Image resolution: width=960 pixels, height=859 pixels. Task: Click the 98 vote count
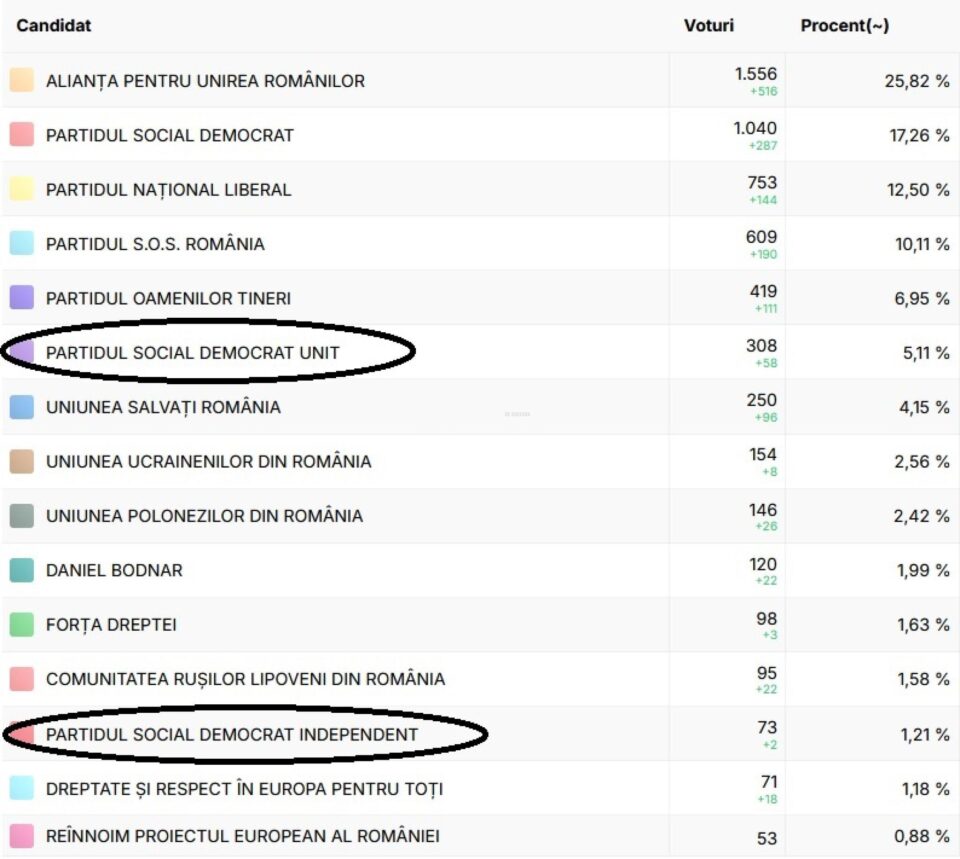point(766,620)
